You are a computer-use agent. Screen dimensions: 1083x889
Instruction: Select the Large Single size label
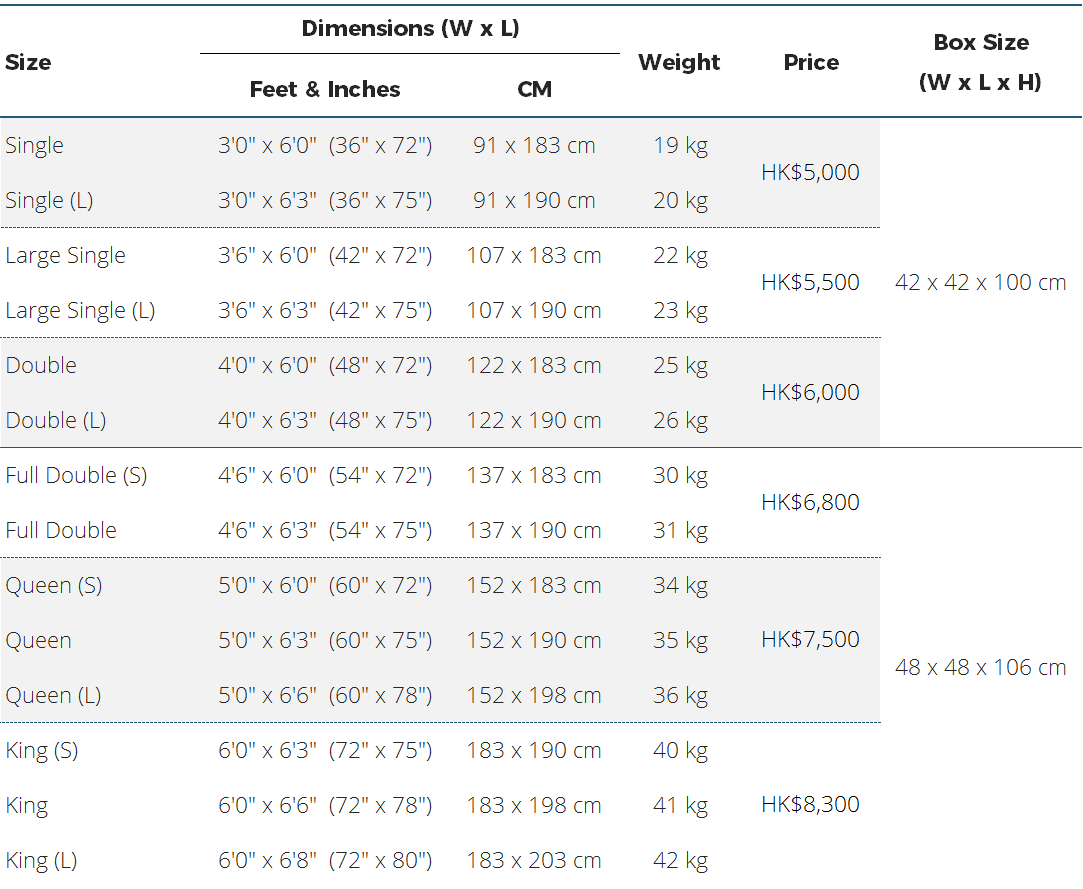coord(65,255)
